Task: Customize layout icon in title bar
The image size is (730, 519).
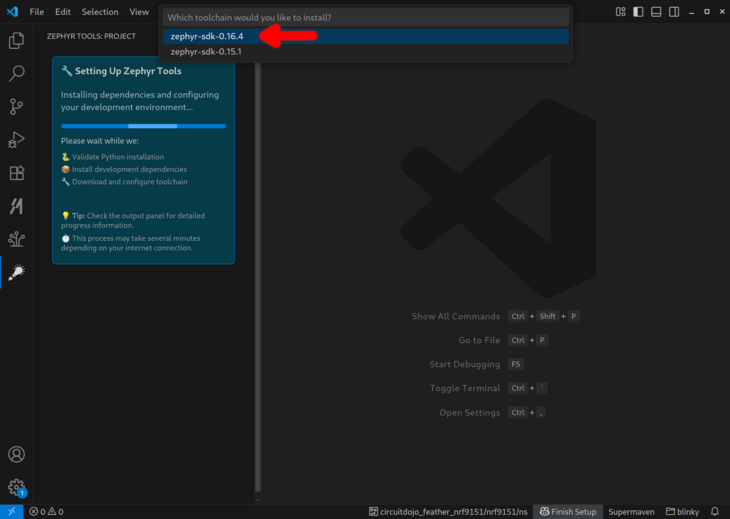Action: (x=621, y=12)
